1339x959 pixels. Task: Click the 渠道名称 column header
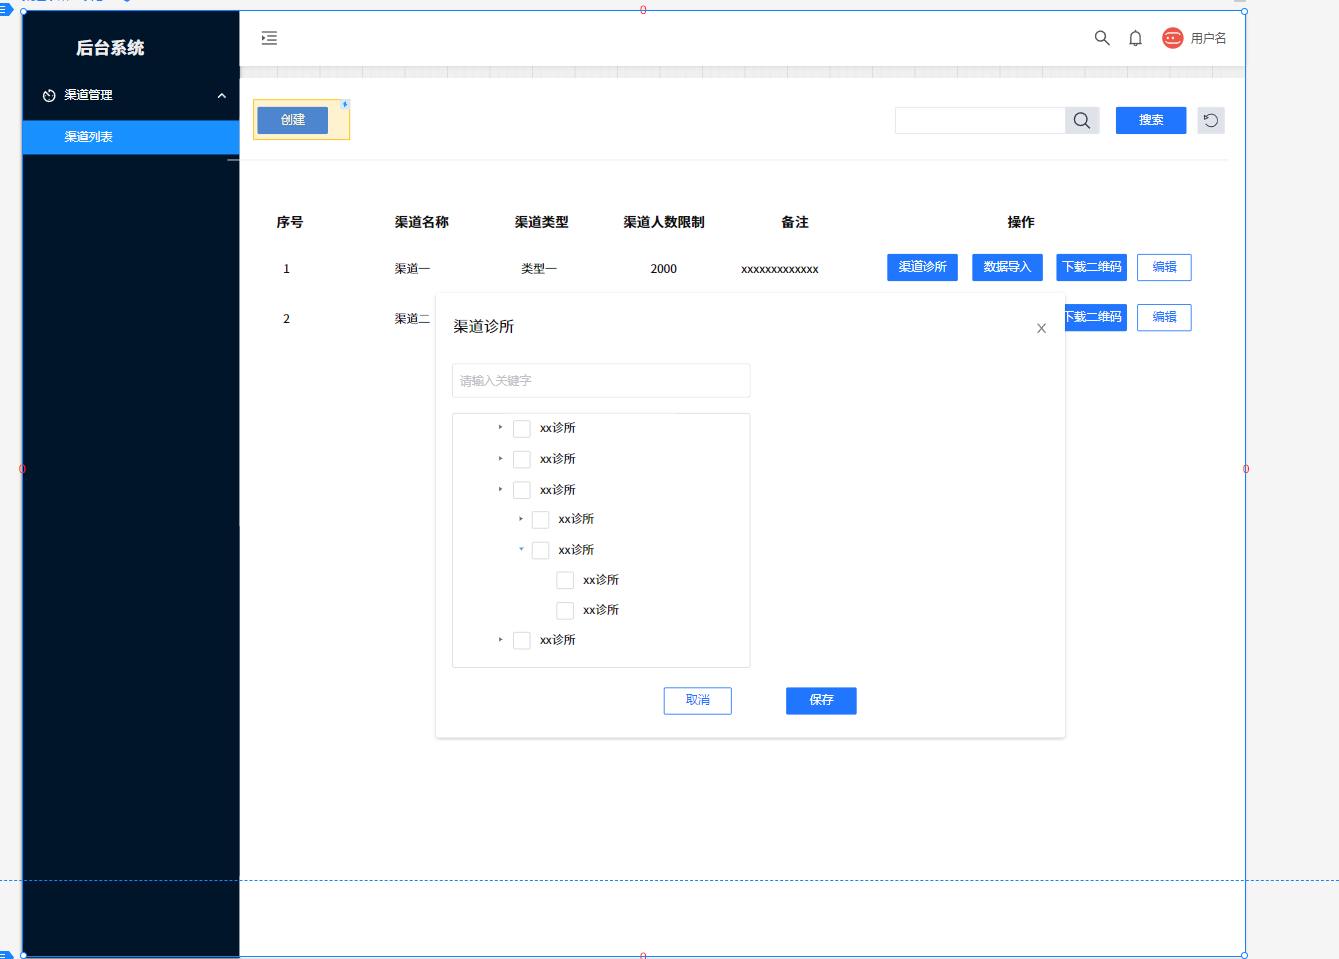[422, 222]
